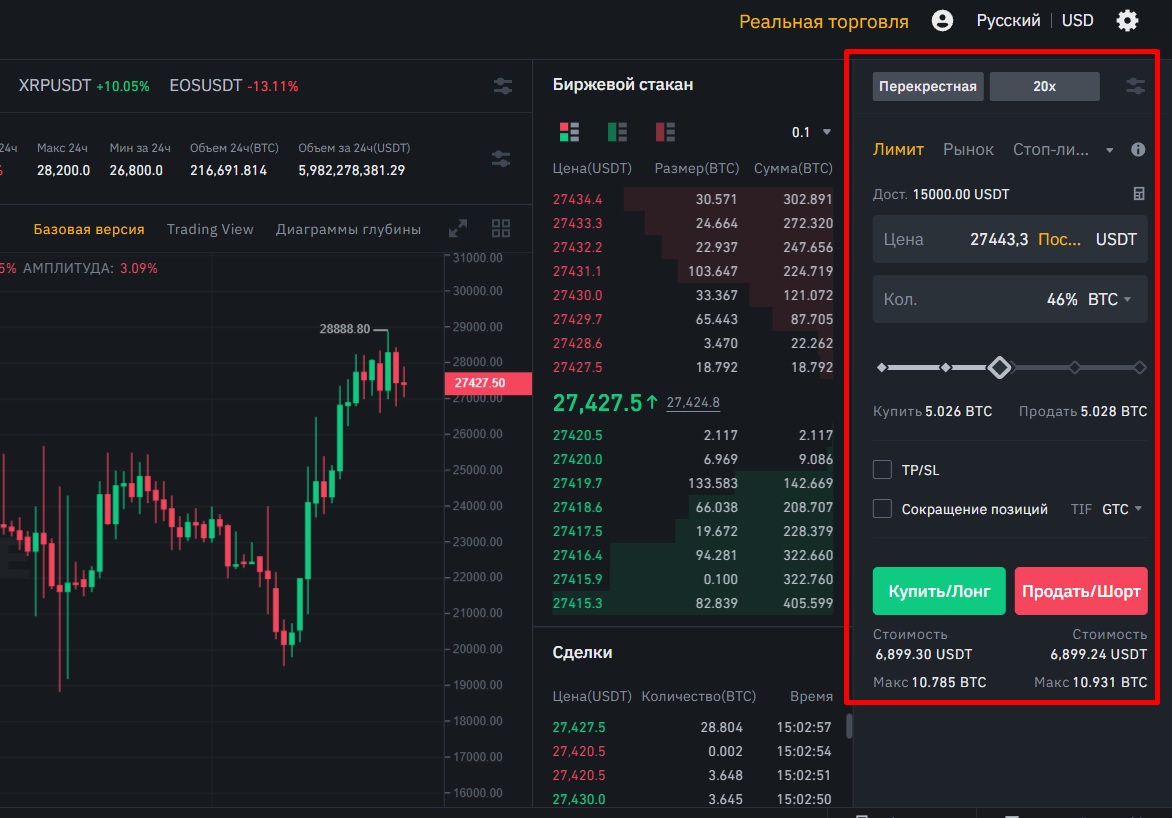
Task: Toggle Перекрестная margin mode
Action: pyautogui.click(x=927, y=86)
